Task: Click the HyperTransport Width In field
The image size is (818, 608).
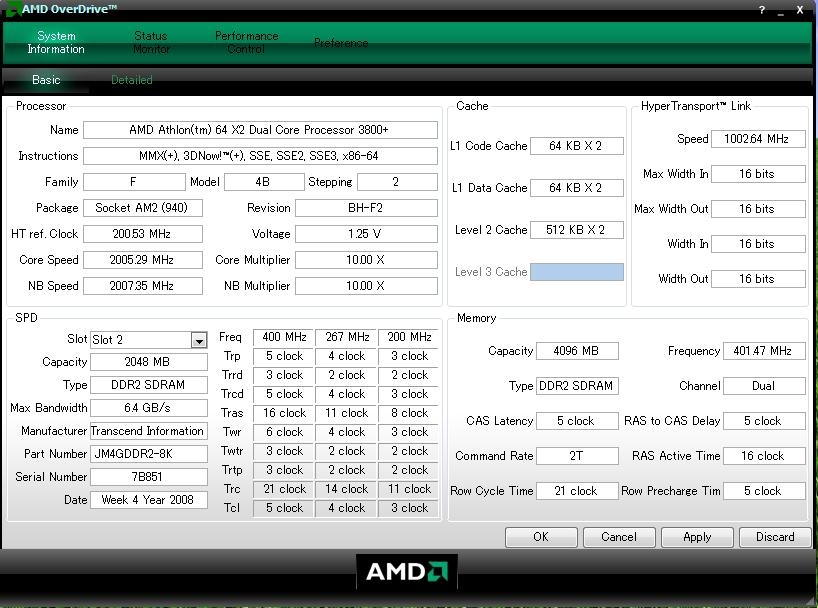Action: pyautogui.click(x=758, y=244)
